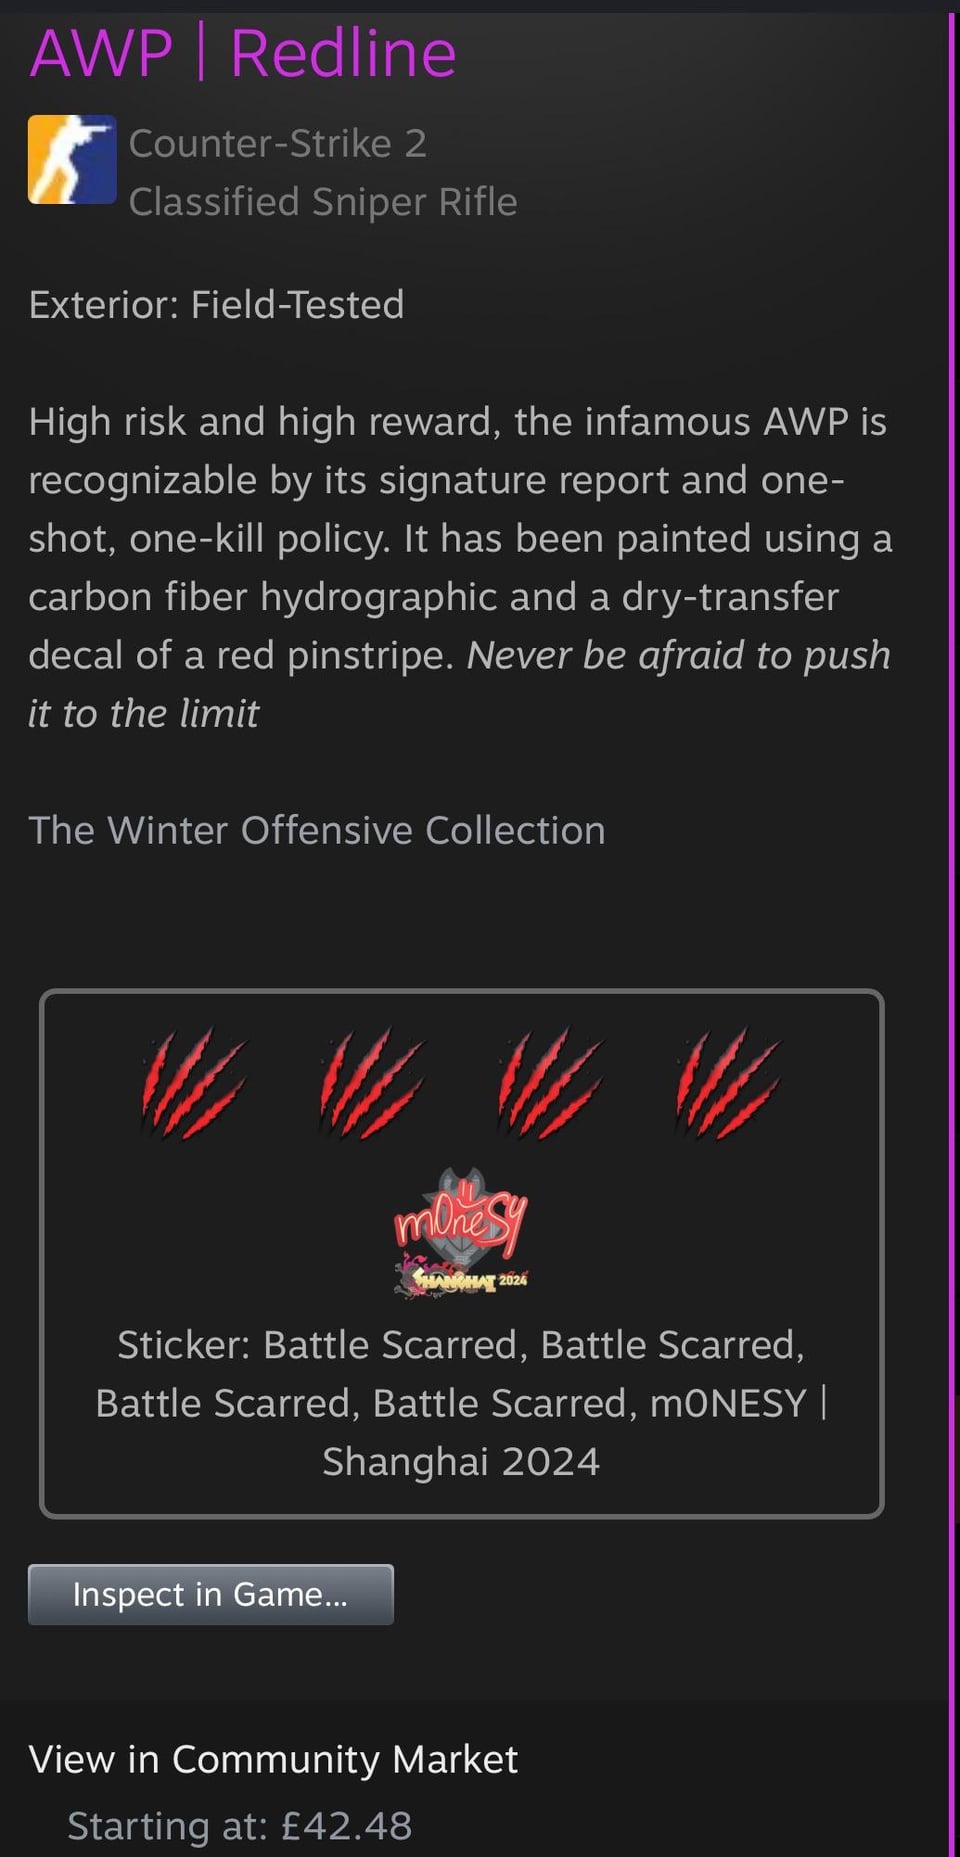This screenshot has height=1857, width=960.
Task: Click the Counter-Strike 2 game name
Action: pyautogui.click(x=278, y=144)
